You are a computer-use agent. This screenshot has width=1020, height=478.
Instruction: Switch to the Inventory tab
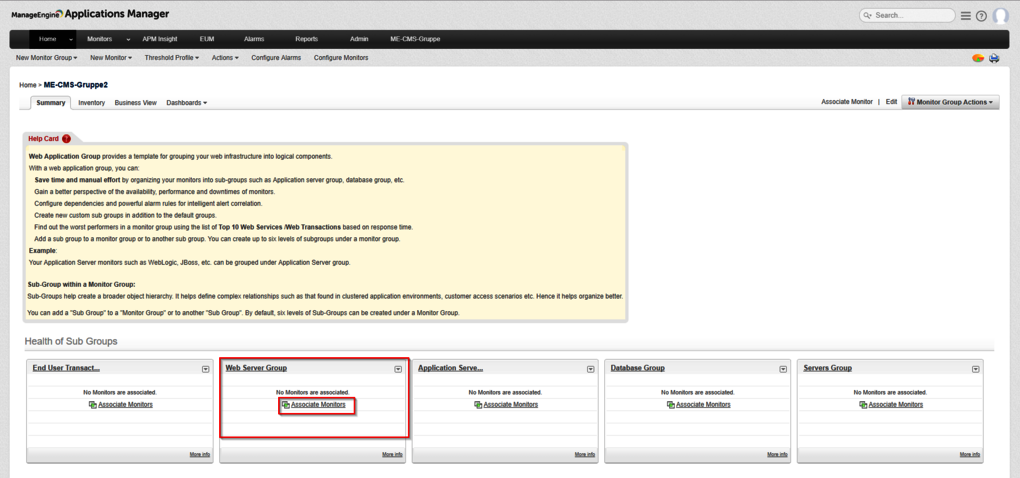click(91, 103)
